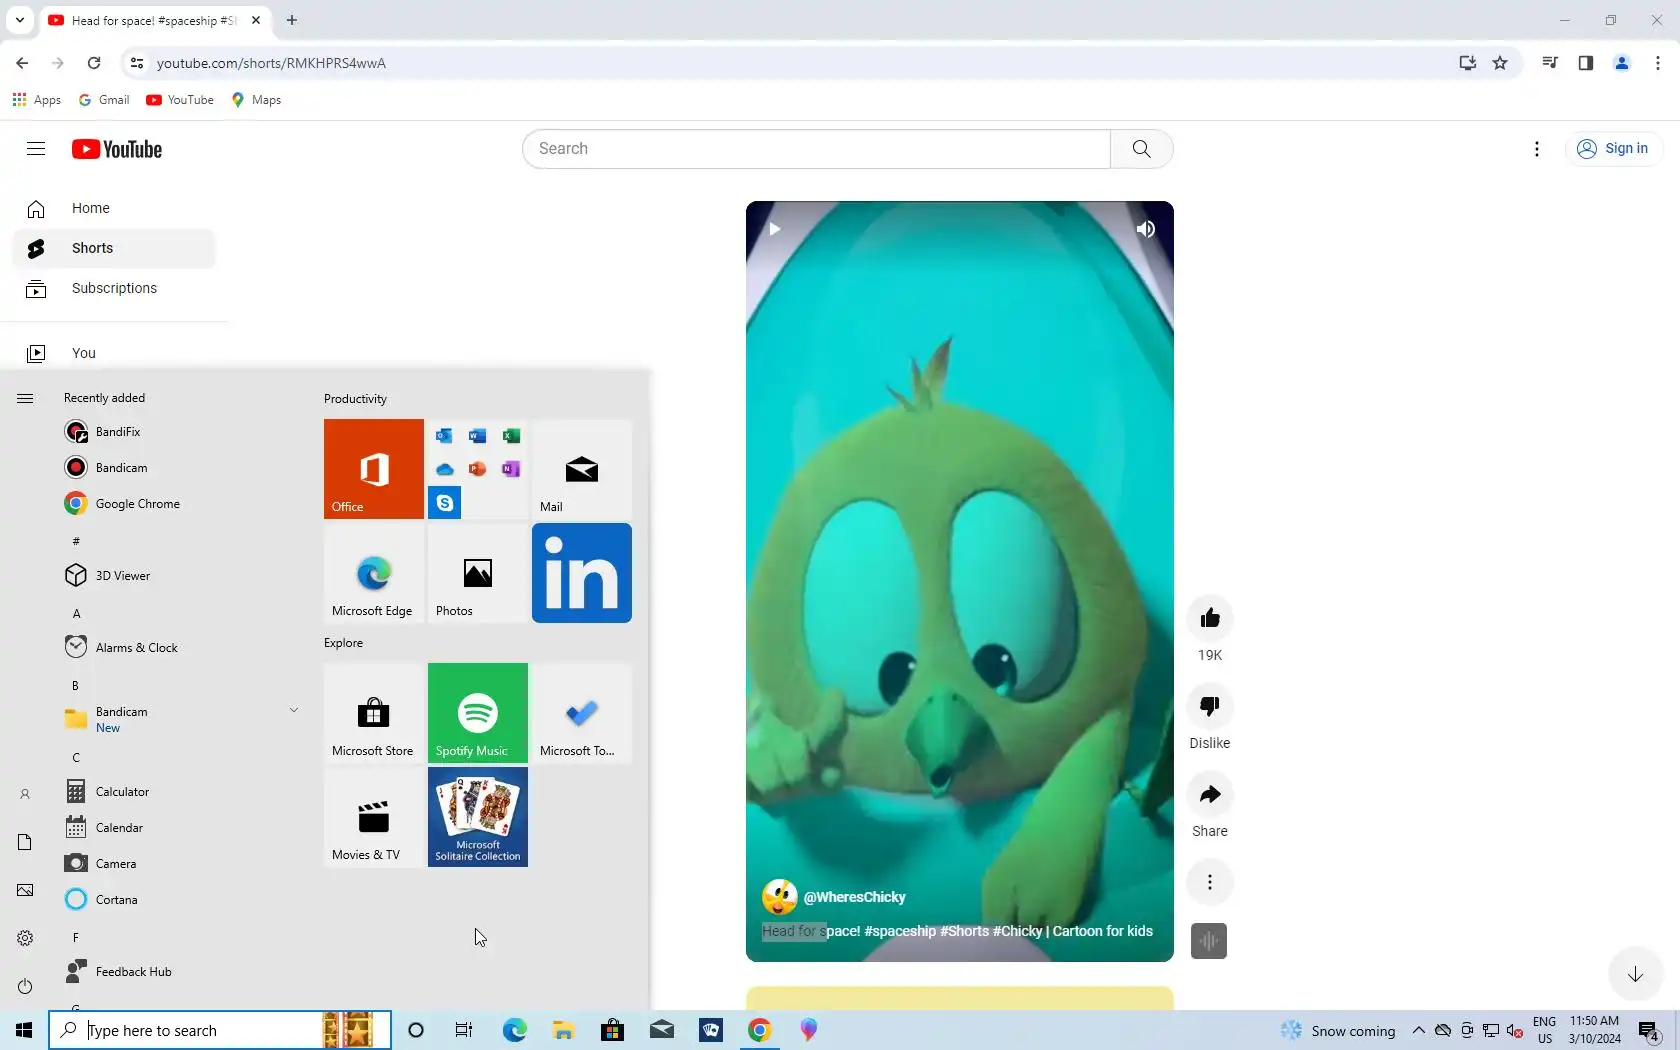Screen dimensions: 1680x1050
Task: Click the #spaceship hashtag in caption
Action: click(900, 931)
